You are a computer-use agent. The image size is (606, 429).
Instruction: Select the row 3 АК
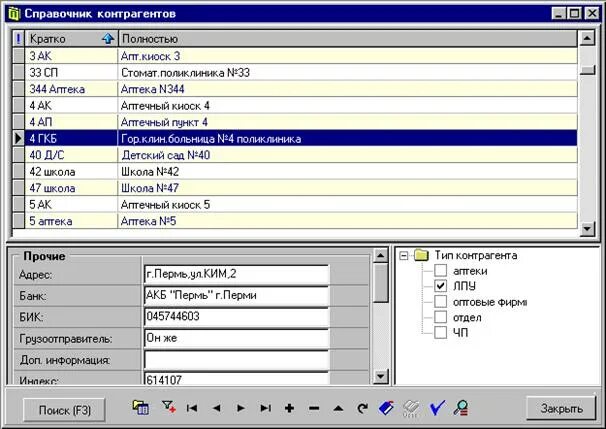[301, 56]
